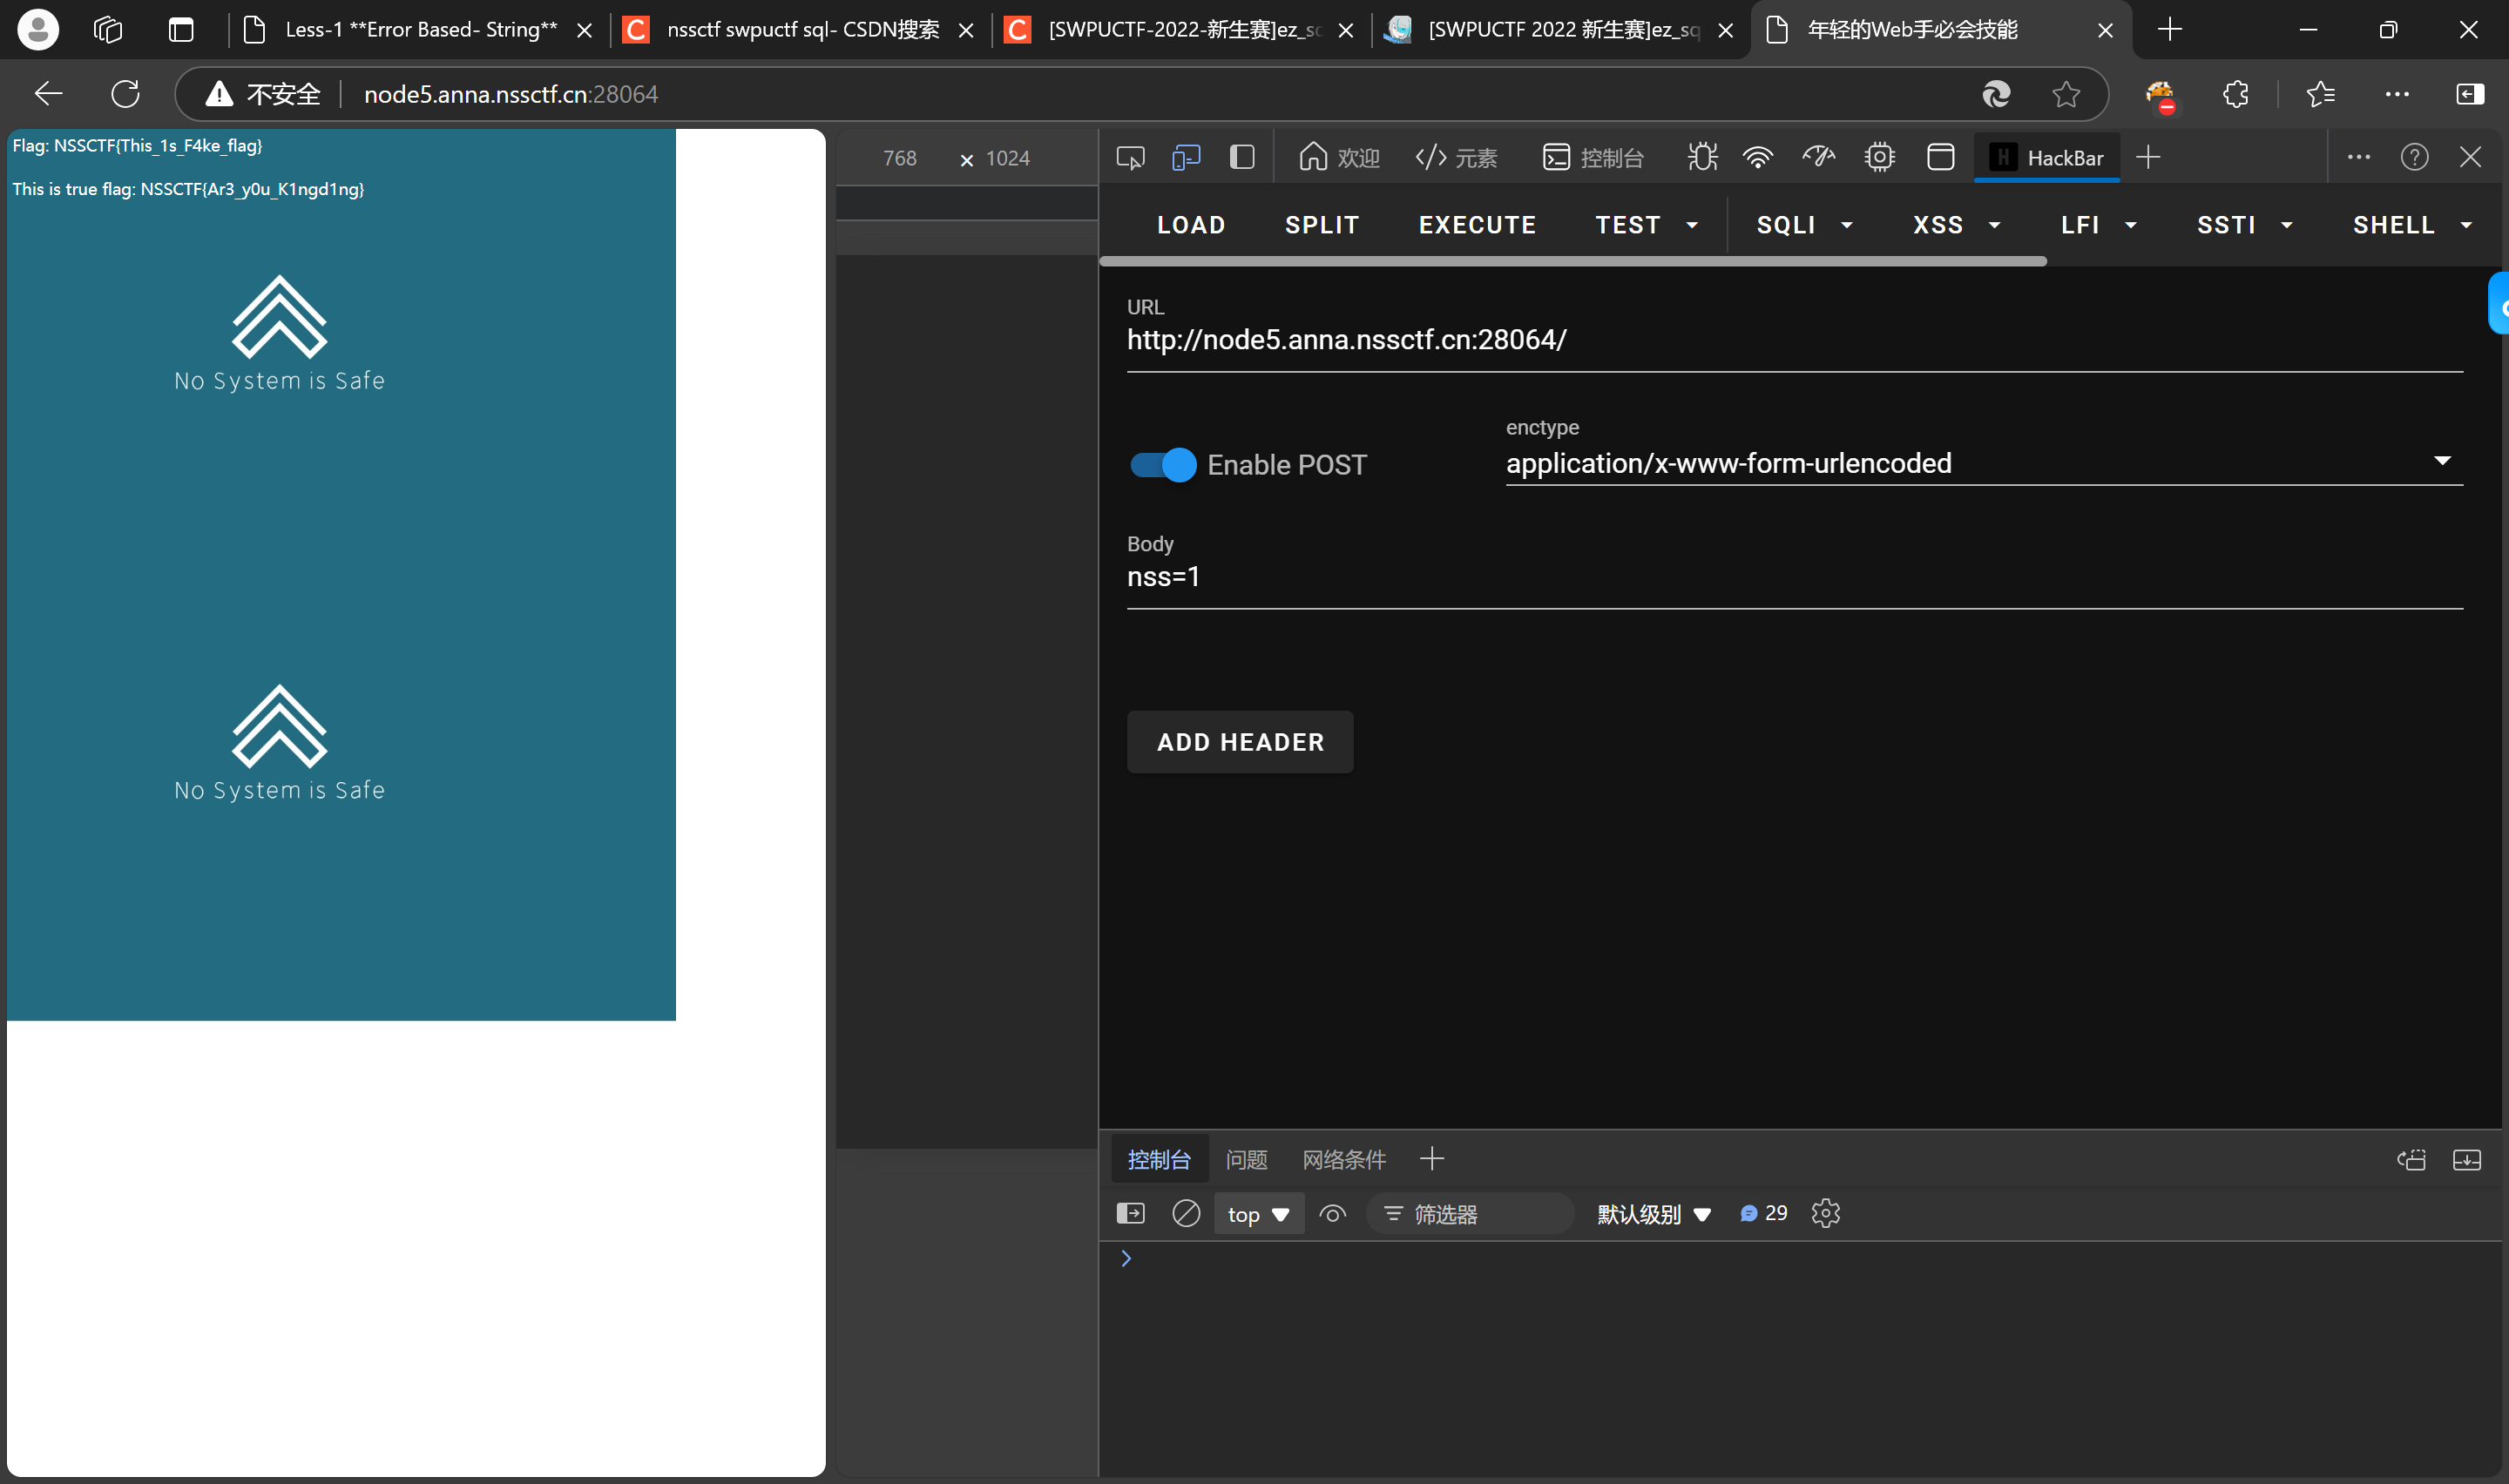Image resolution: width=2509 pixels, height=1484 pixels.
Task: Click the LOAD button in HackBar
Action: tap(1191, 226)
